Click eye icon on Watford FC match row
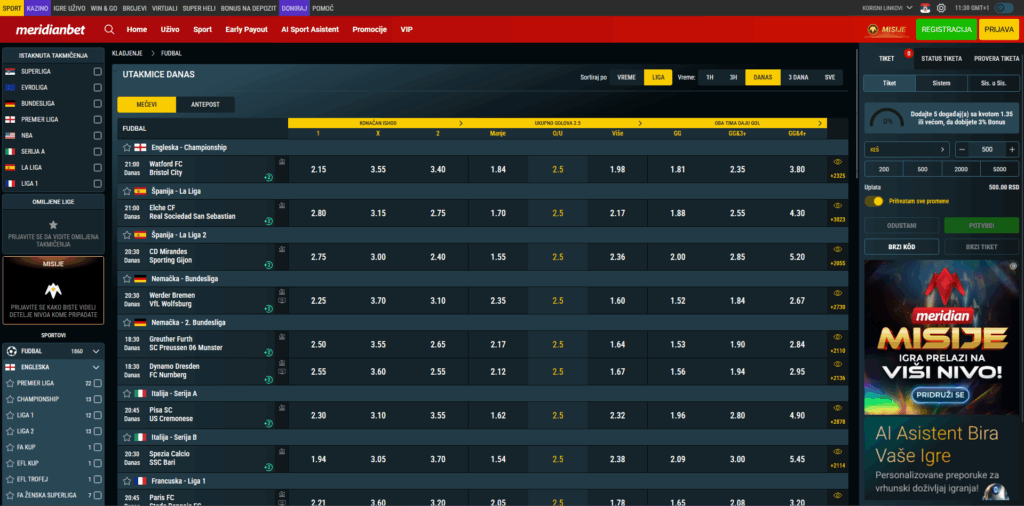 837,162
